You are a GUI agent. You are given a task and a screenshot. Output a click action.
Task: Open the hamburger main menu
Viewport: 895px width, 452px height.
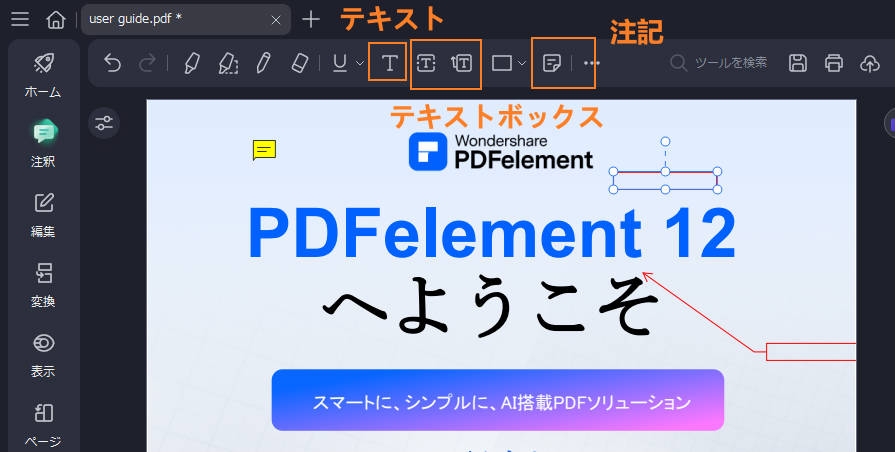[20, 19]
